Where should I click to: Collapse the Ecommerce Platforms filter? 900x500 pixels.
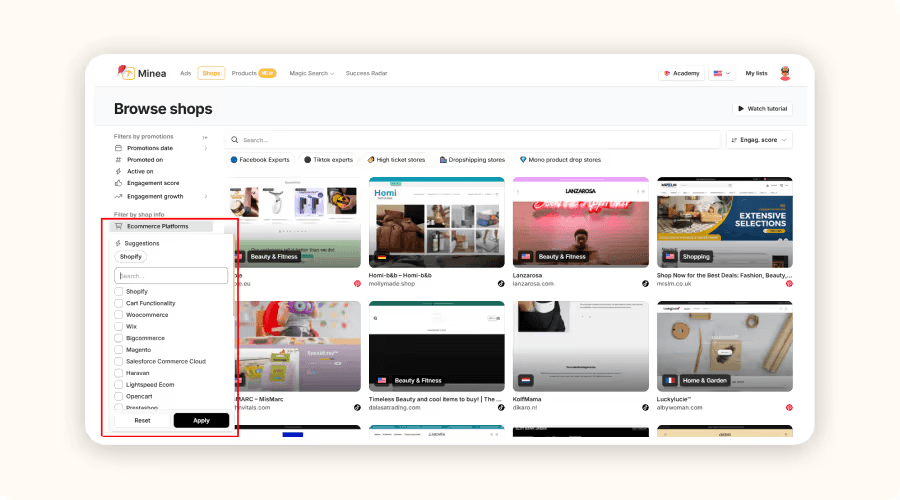pyautogui.click(x=161, y=226)
